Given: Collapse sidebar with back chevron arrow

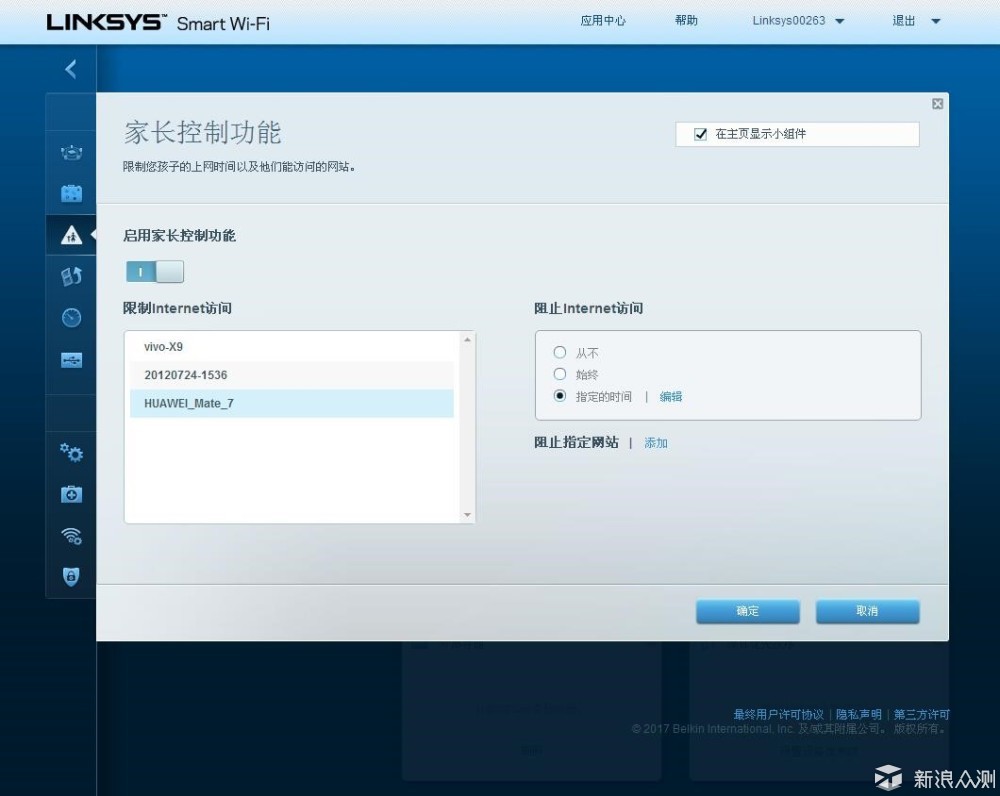Looking at the screenshot, I should pyautogui.click(x=71, y=69).
